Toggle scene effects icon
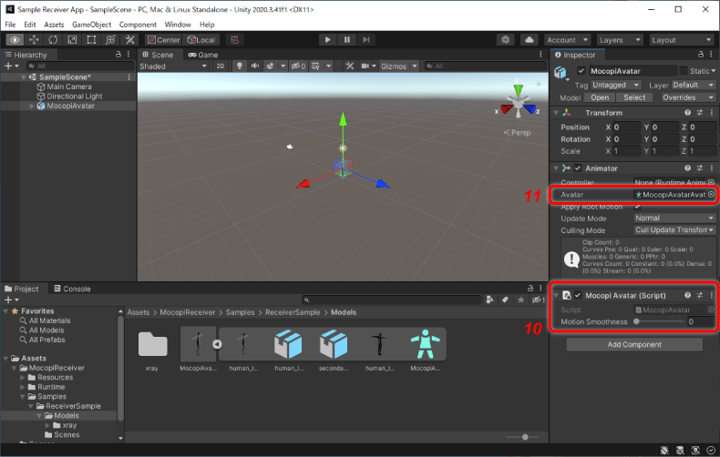 270,66
